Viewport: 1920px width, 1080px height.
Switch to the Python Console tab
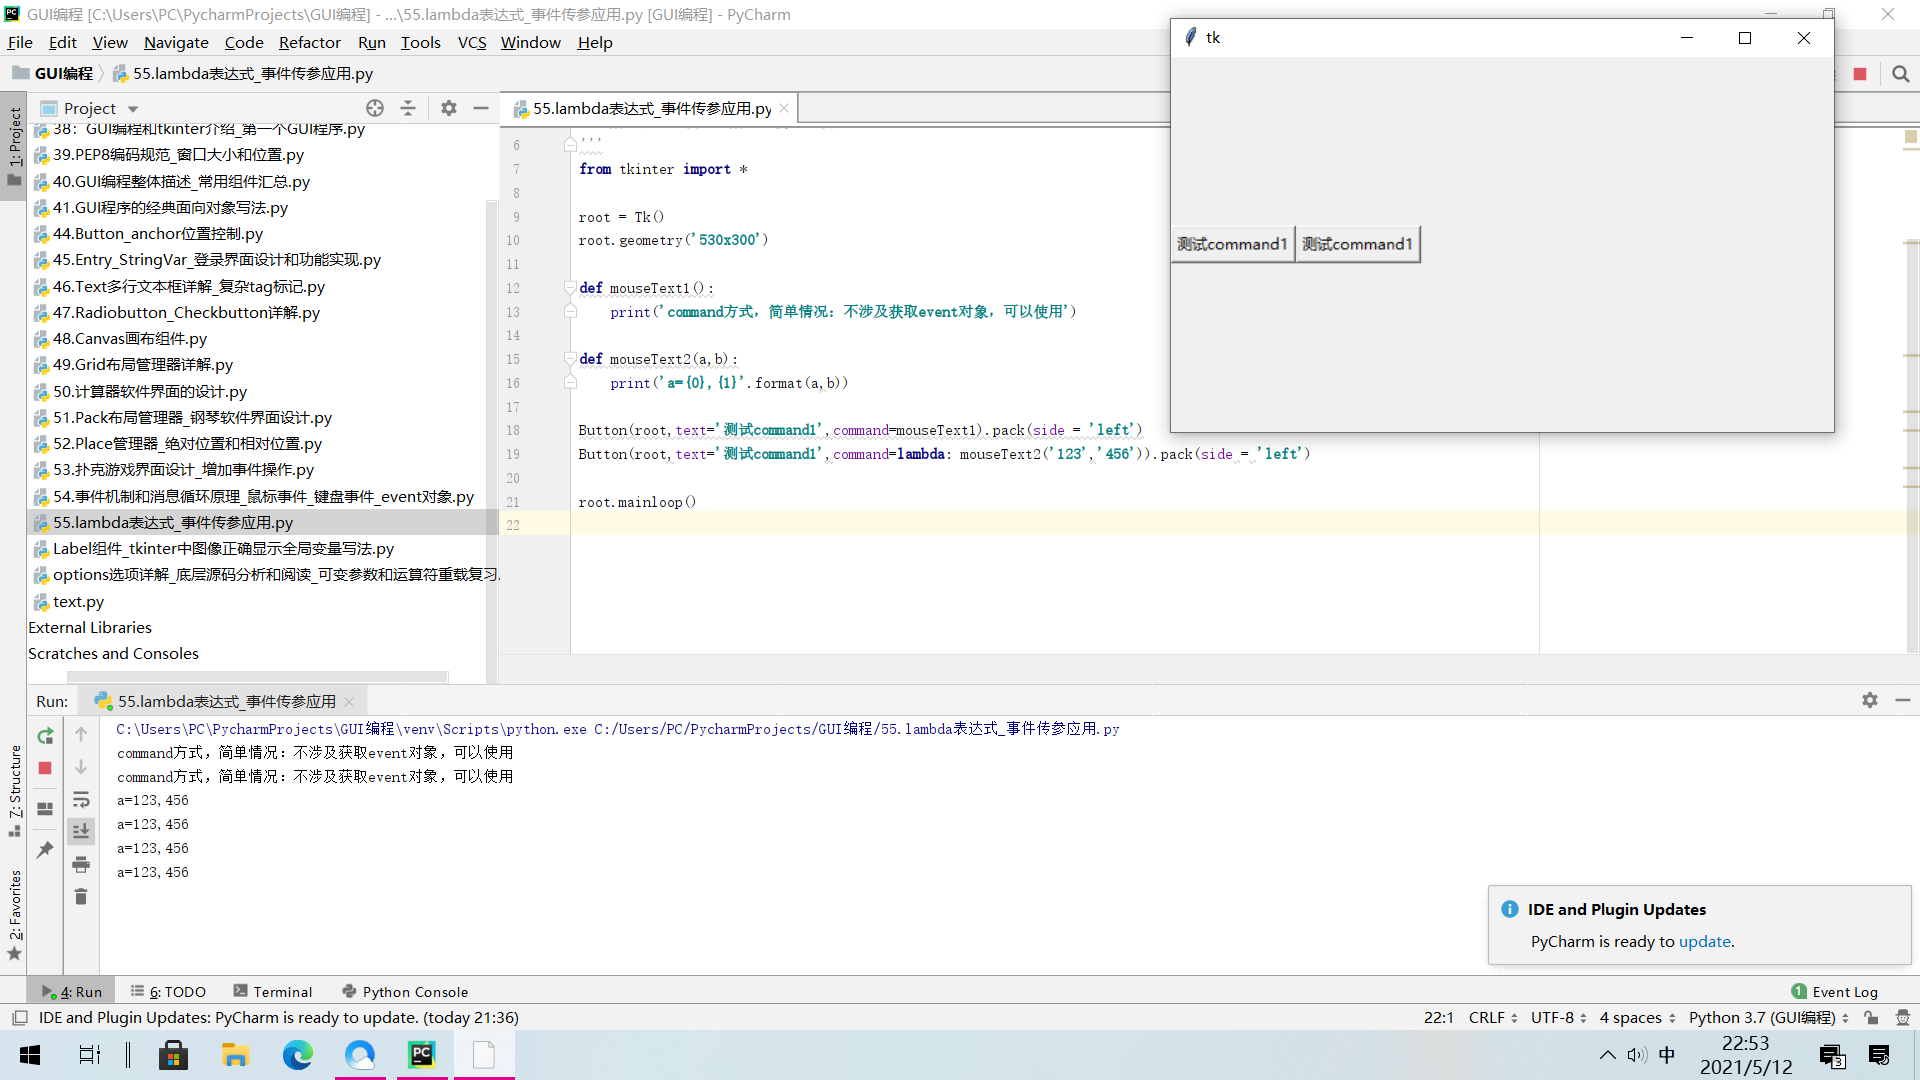(x=405, y=991)
